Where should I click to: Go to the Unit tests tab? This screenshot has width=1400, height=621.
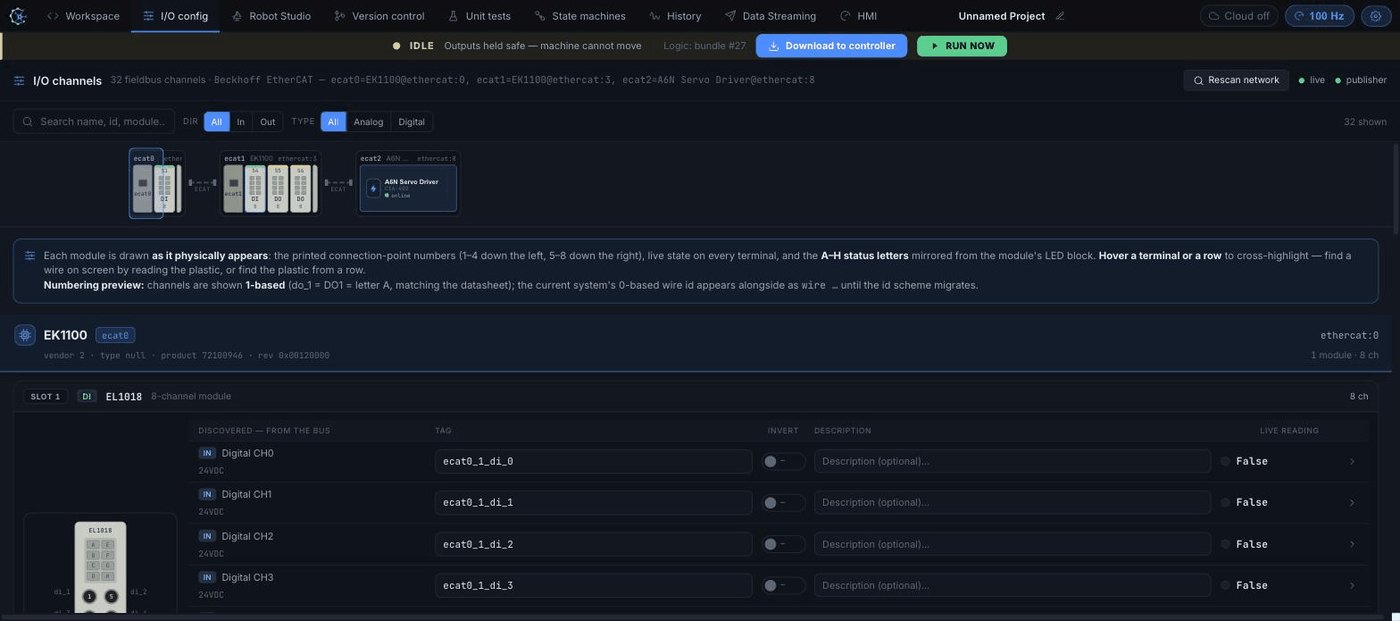pyautogui.click(x=479, y=16)
